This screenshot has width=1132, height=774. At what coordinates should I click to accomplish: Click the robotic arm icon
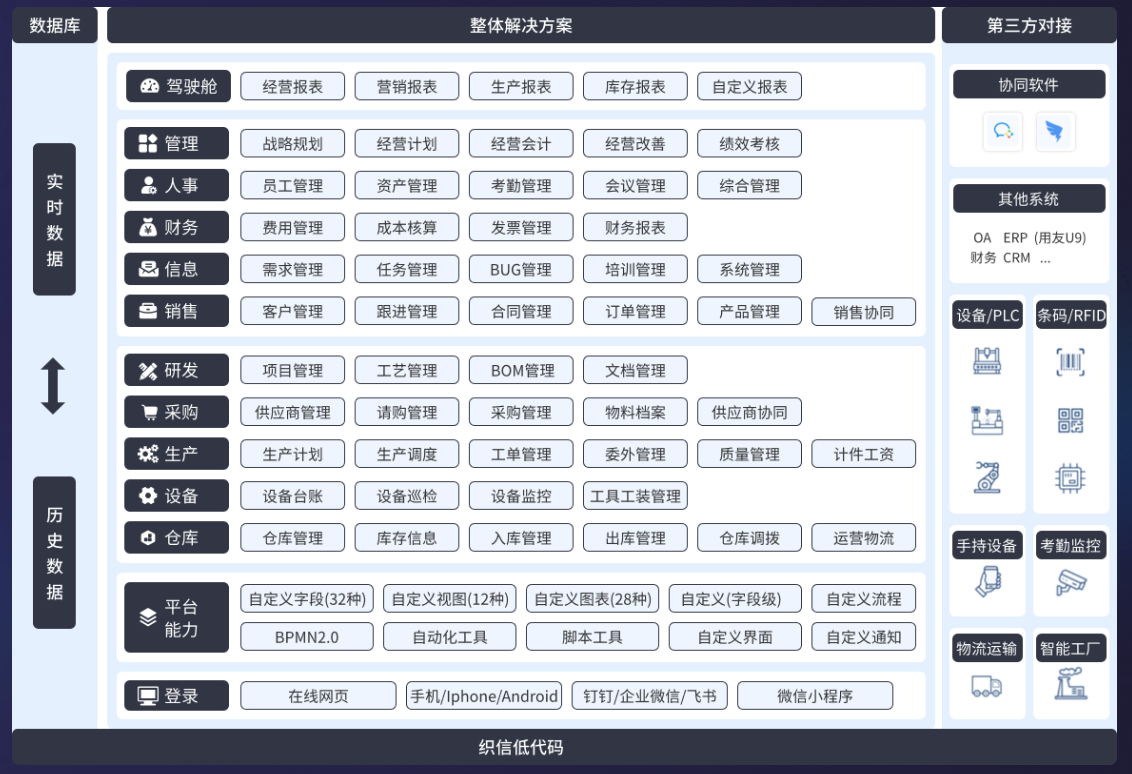pos(987,478)
